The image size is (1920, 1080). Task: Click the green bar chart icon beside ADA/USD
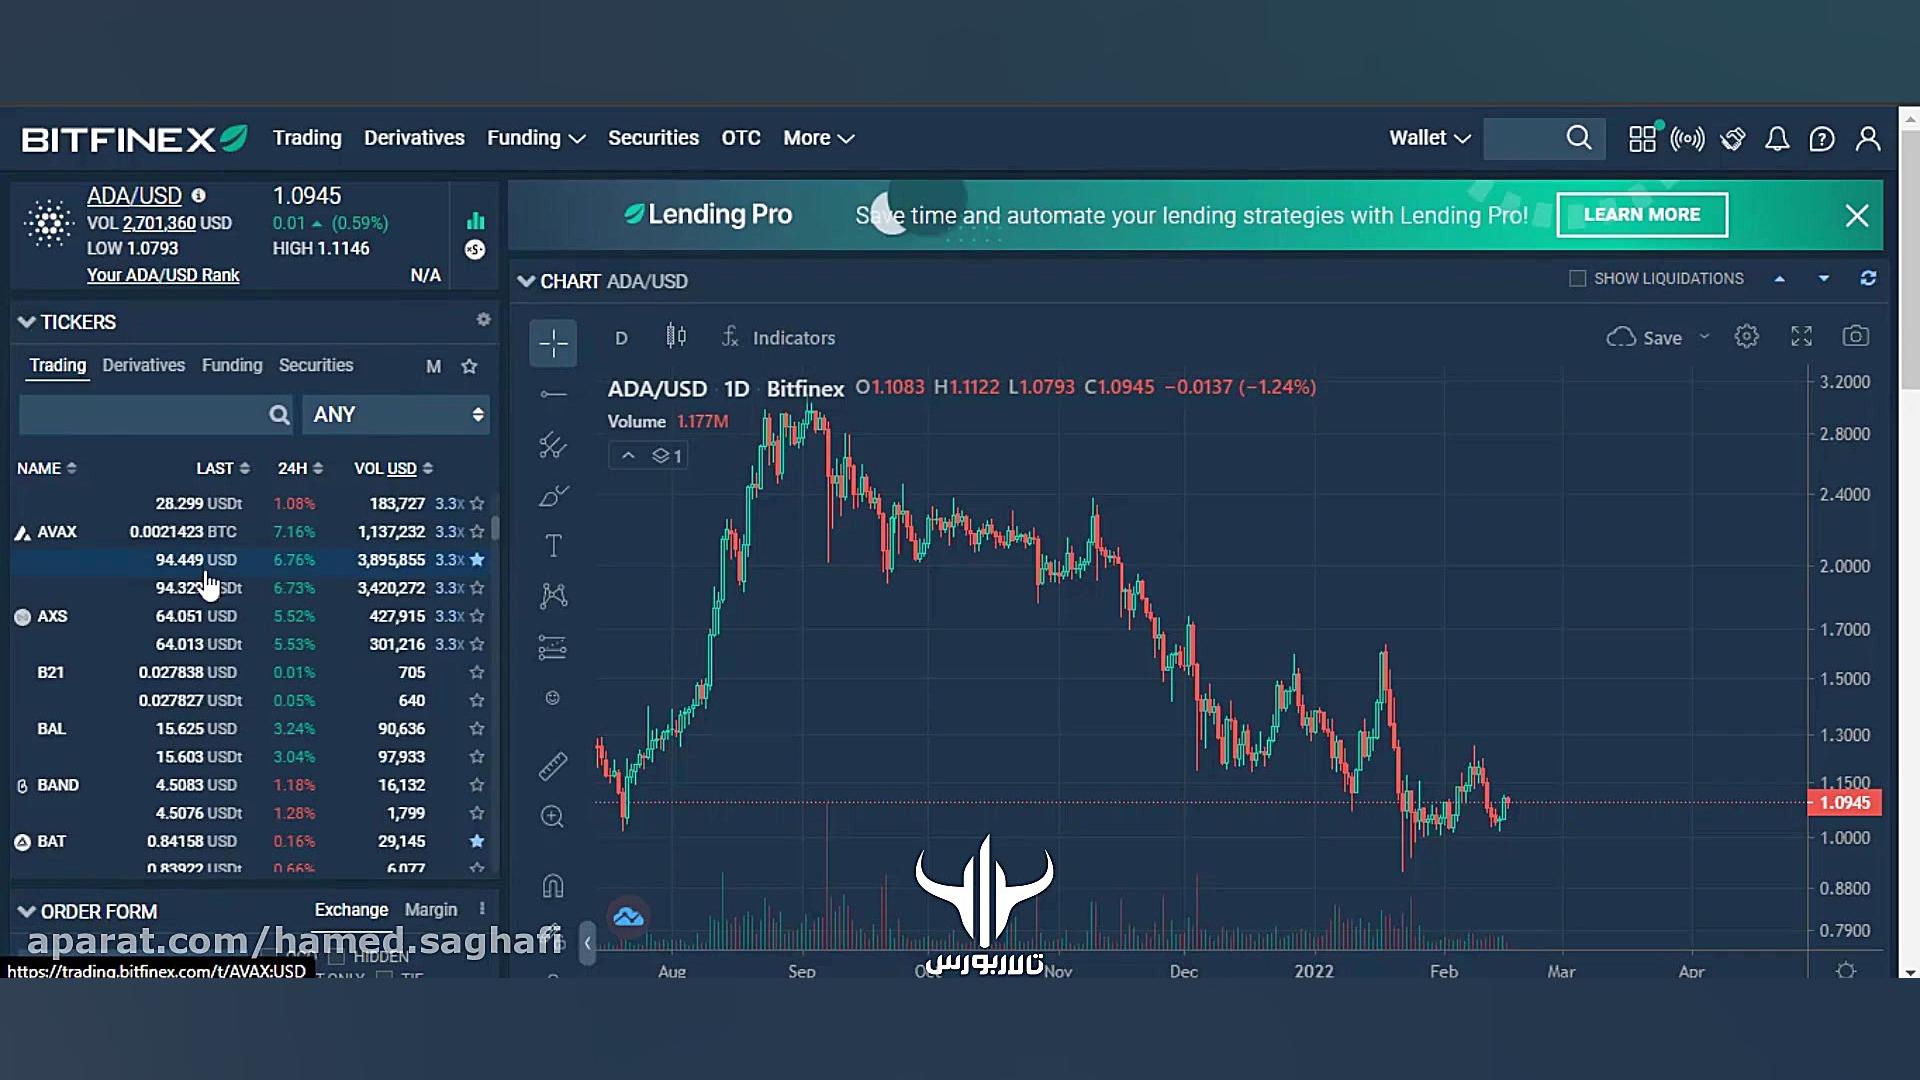tap(476, 220)
